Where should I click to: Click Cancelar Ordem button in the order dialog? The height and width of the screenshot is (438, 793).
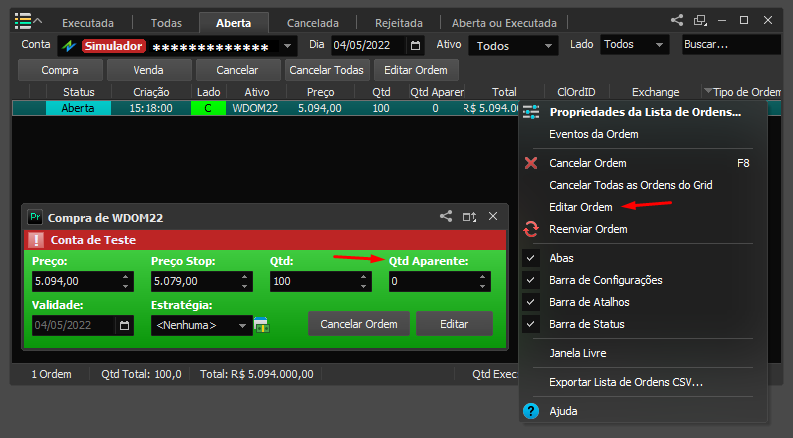coord(359,324)
